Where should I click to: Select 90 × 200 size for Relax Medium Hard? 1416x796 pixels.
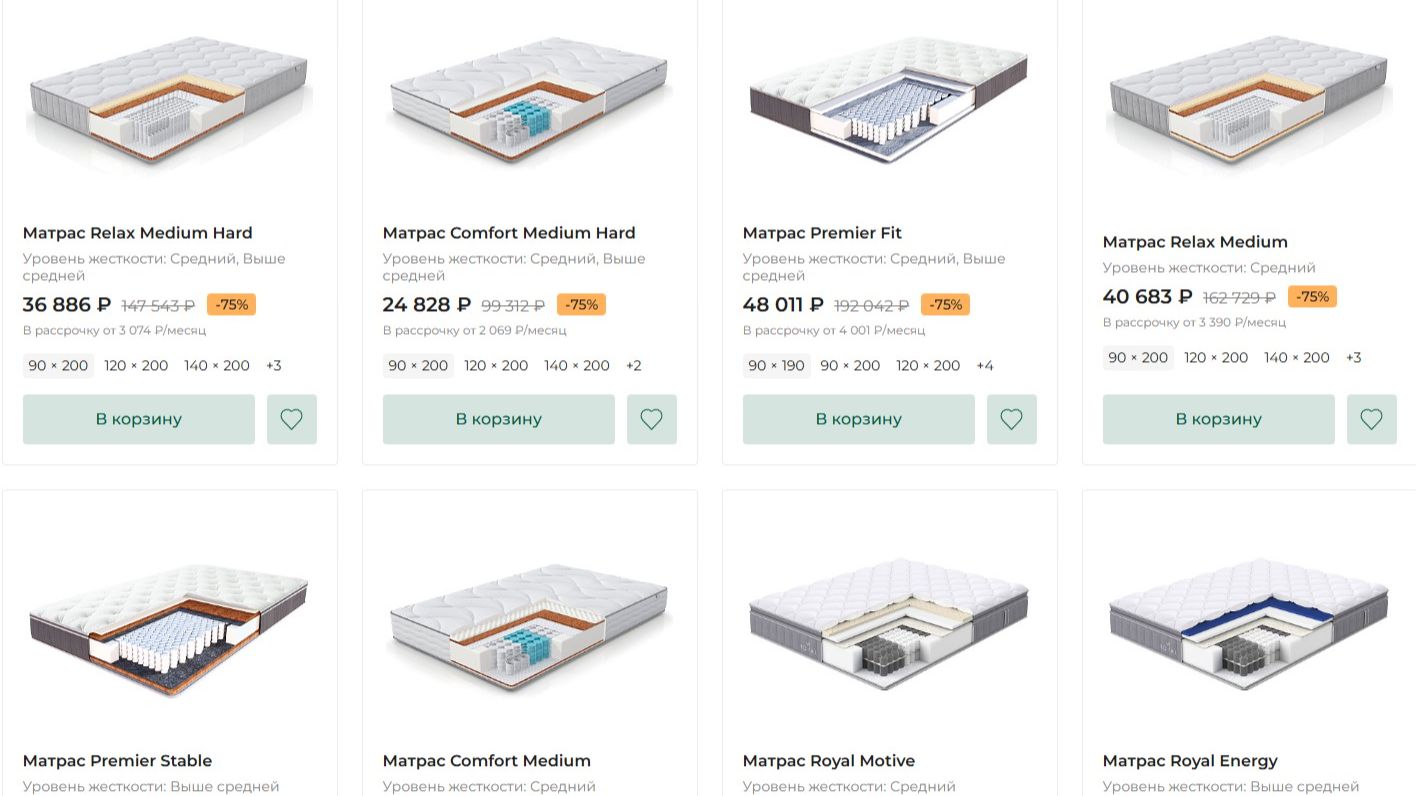58,366
